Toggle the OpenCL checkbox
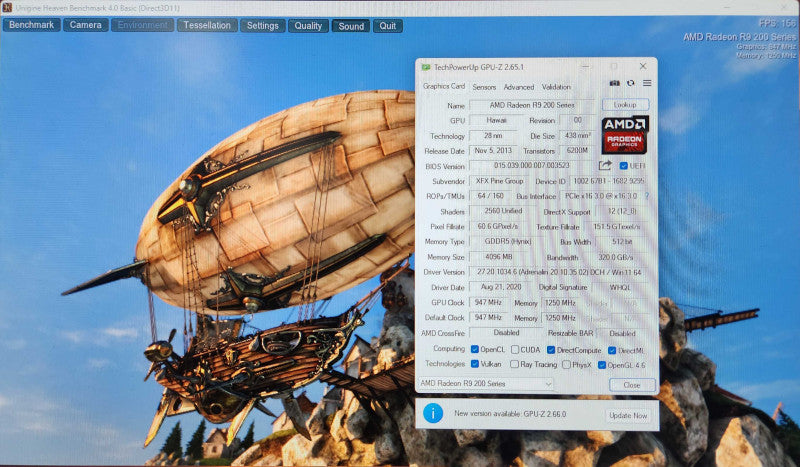Screen dimensions: 800x467 click(x=474, y=349)
